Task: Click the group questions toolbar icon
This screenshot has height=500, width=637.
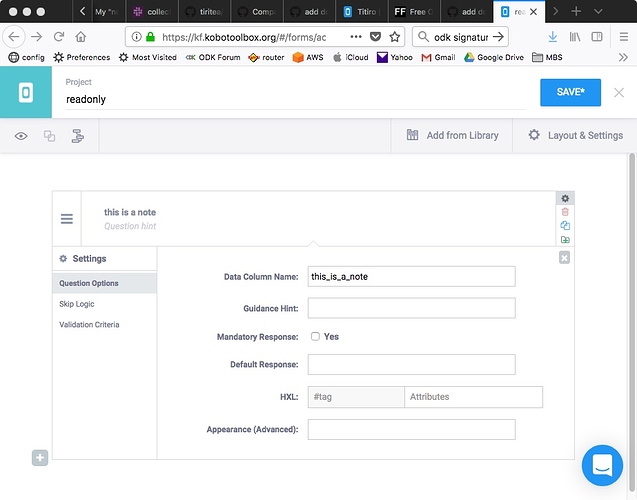Action: pyautogui.click(x=49, y=136)
